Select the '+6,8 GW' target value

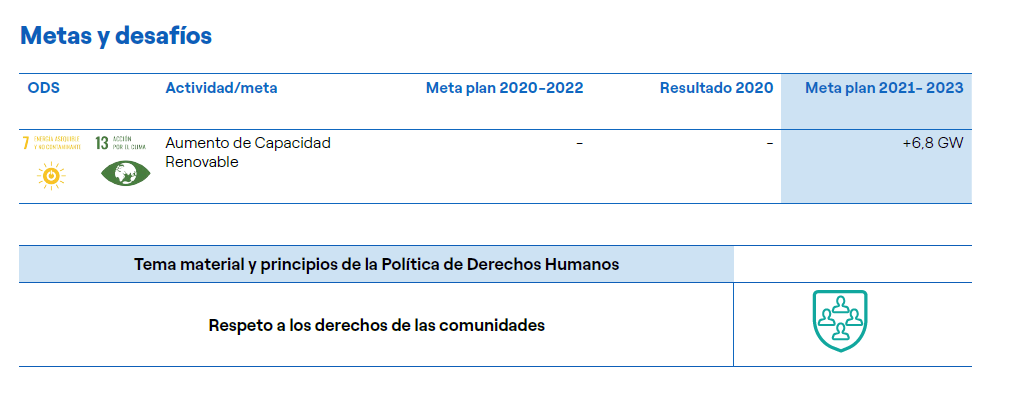(932, 143)
